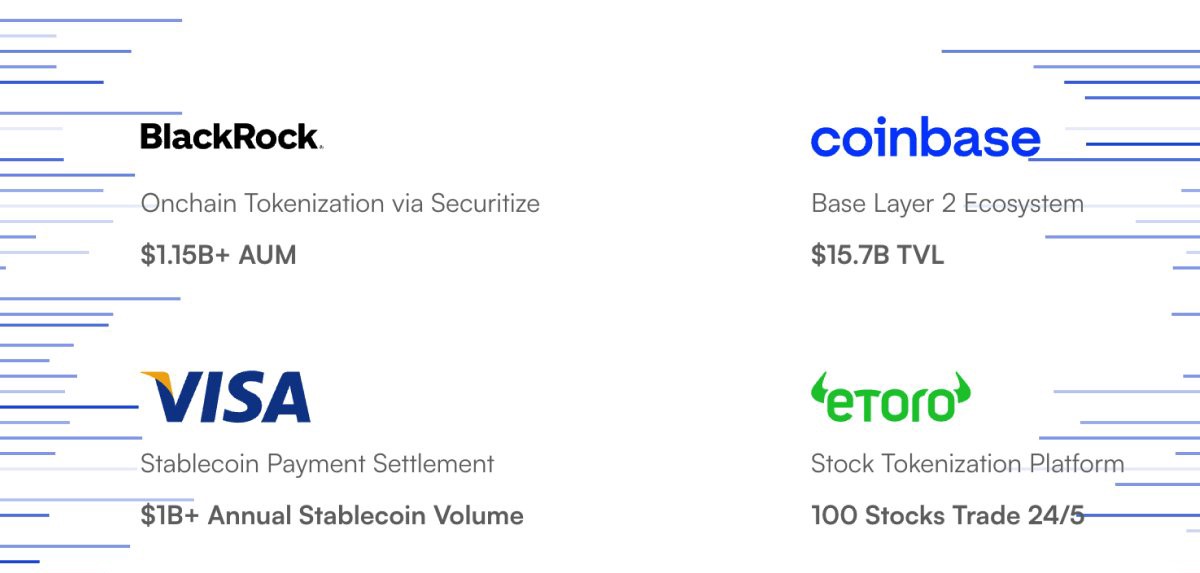Screen dimensions: 1200x573
Task: Click the eToro logo
Action: click(890, 398)
